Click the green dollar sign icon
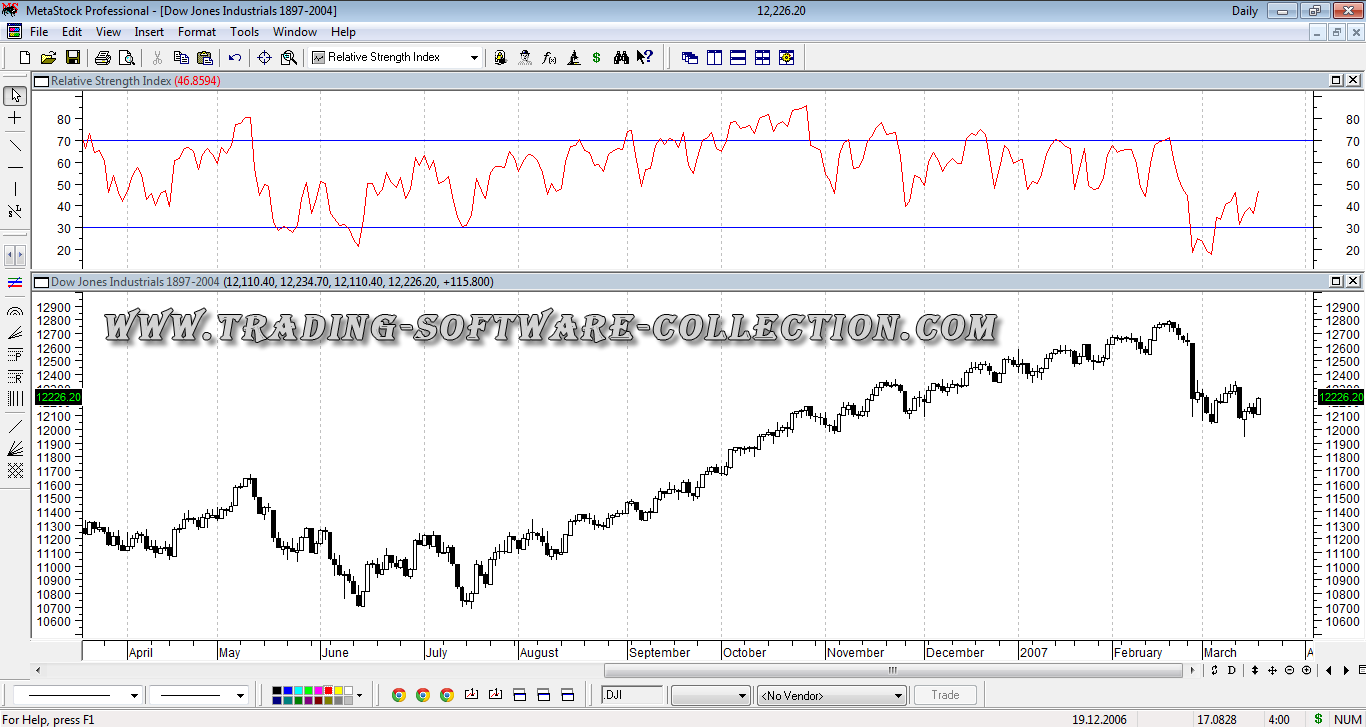 pos(597,58)
